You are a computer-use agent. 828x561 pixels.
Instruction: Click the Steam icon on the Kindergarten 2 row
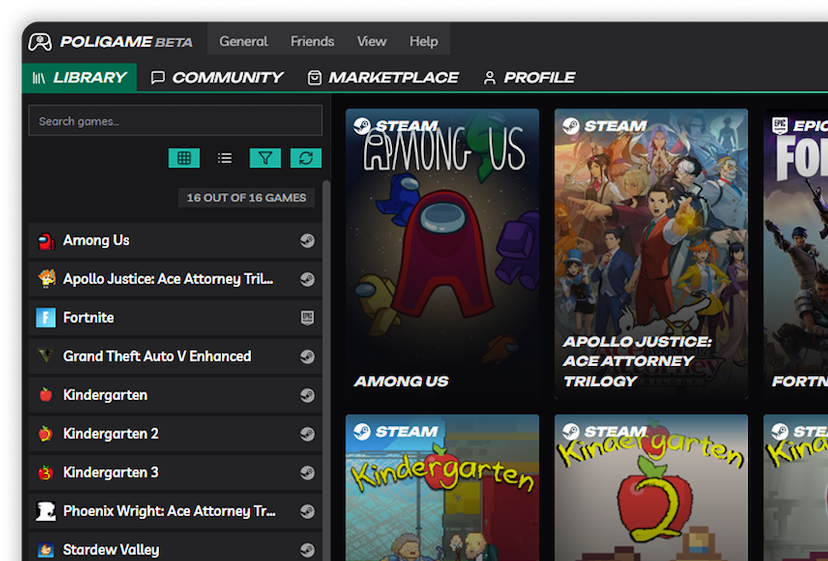[307, 434]
